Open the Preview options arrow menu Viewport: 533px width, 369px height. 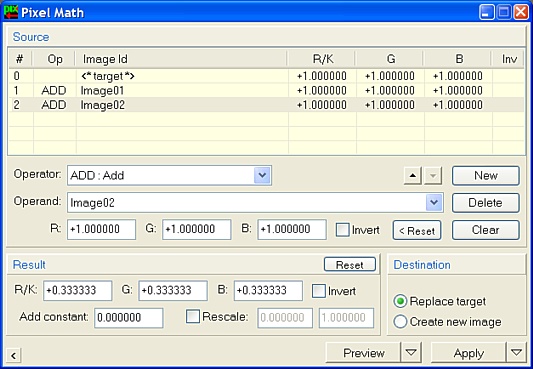point(411,352)
